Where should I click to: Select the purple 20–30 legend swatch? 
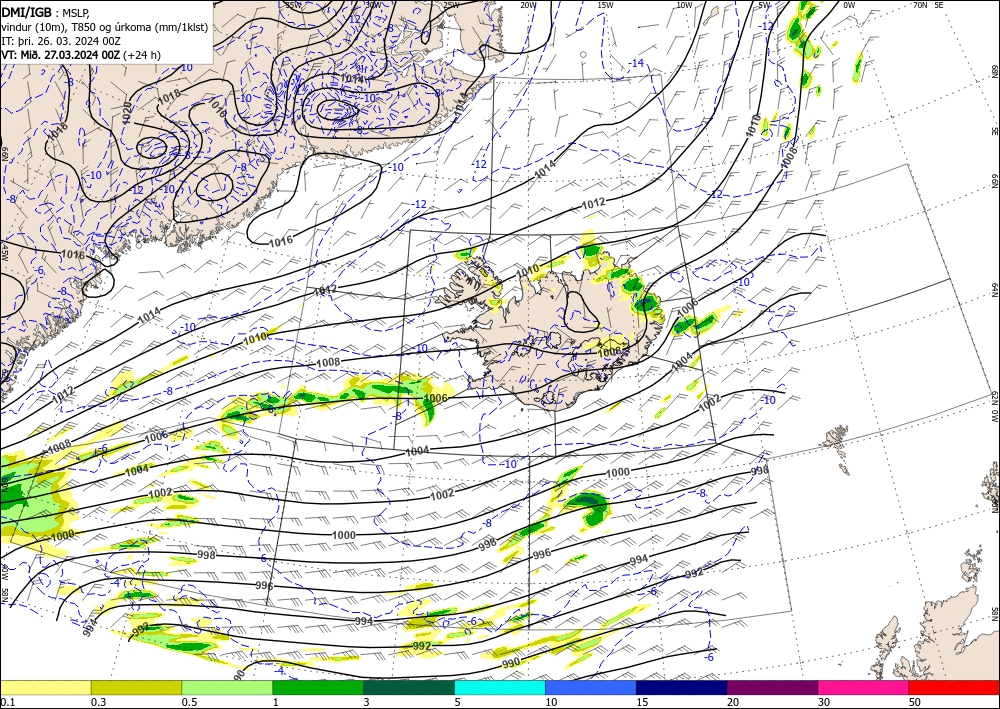(772, 687)
